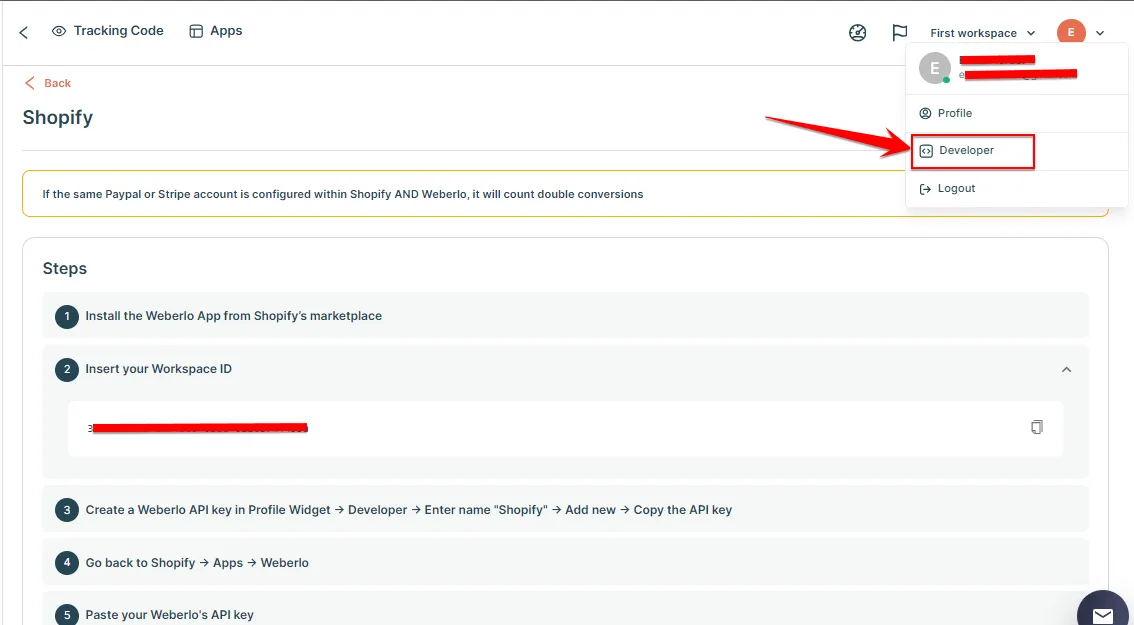Copy the Workspace ID to clipboard
1134x625 pixels.
[x=1036, y=427]
